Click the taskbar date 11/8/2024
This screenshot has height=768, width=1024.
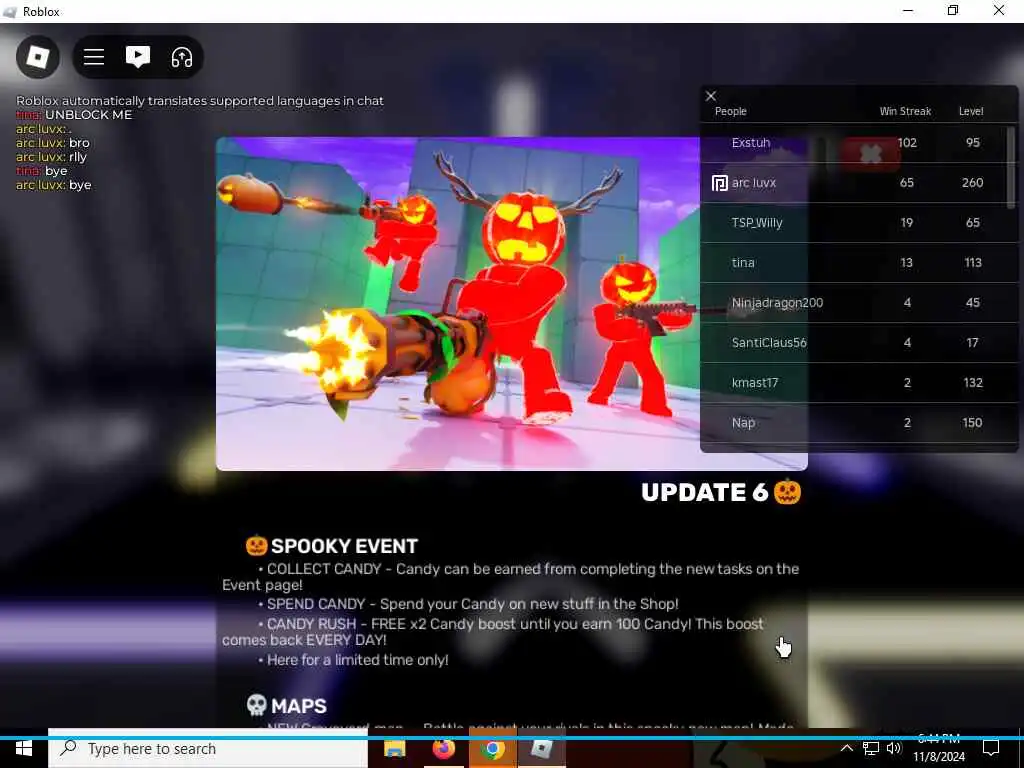pyautogui.click(x=938, y=757)
